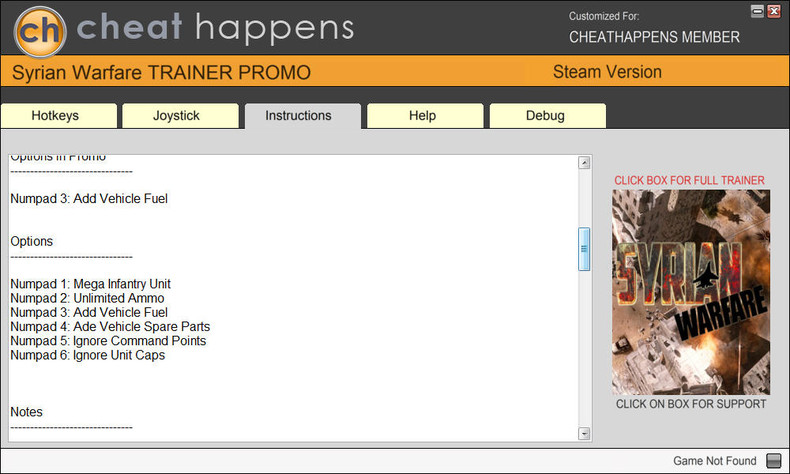Click the Cheat Happens CH logo
This screenshot has height=474, width=790.
(40, 32)
